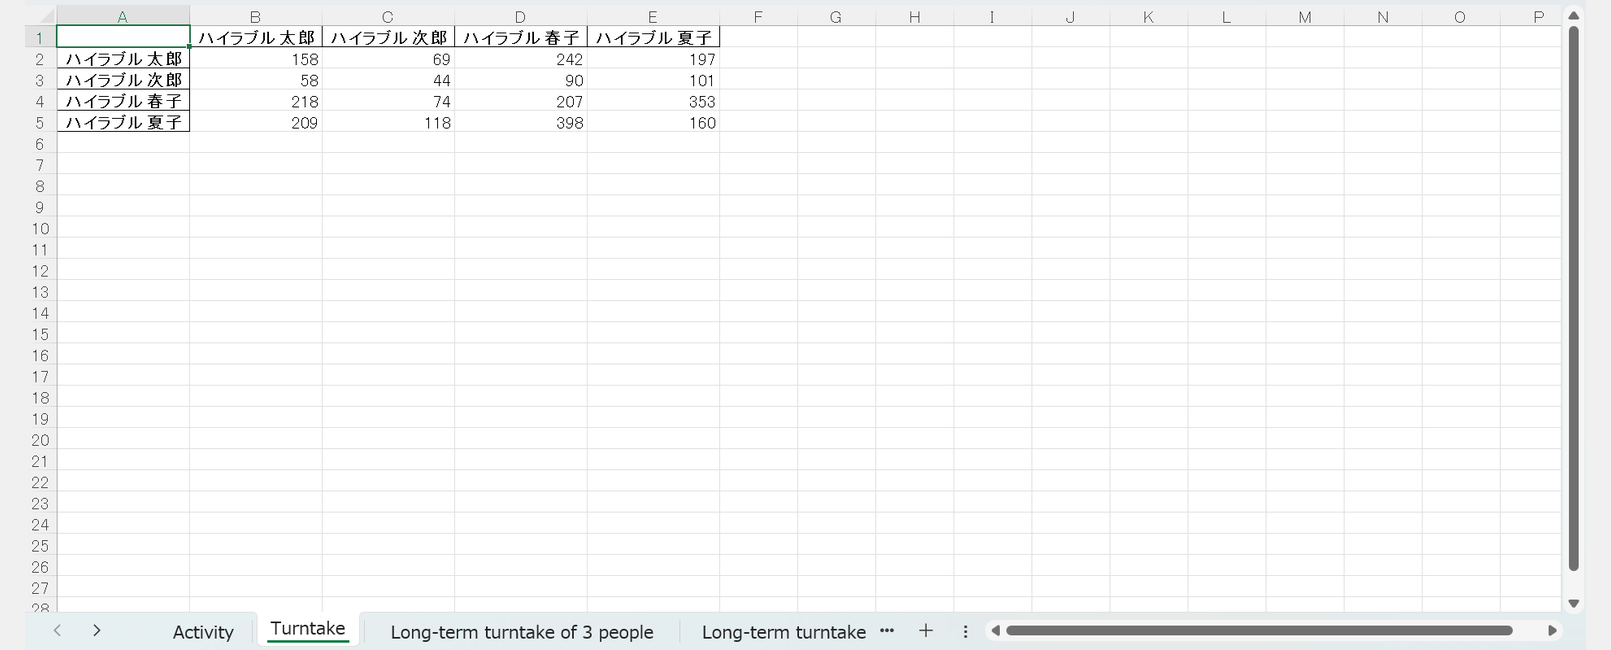Click the select-all corner triangle
Image resolution: width=1611 pixels, height=650 pixels.
pyautogui.click(x=46, y=17)
